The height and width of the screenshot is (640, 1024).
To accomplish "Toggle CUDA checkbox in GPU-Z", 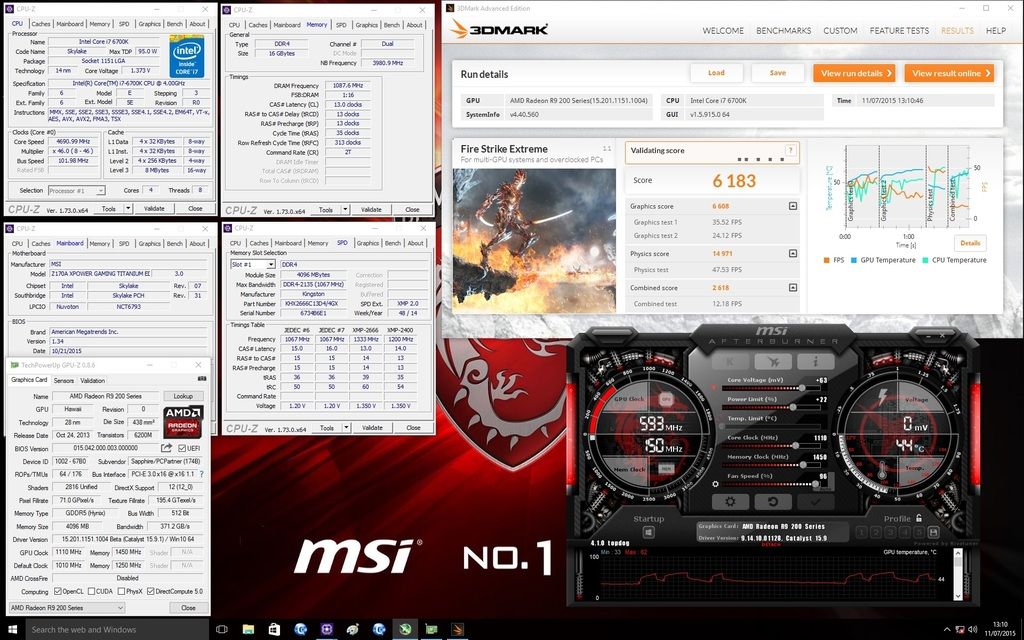I will pyautogui.click(x=90, y=592).
